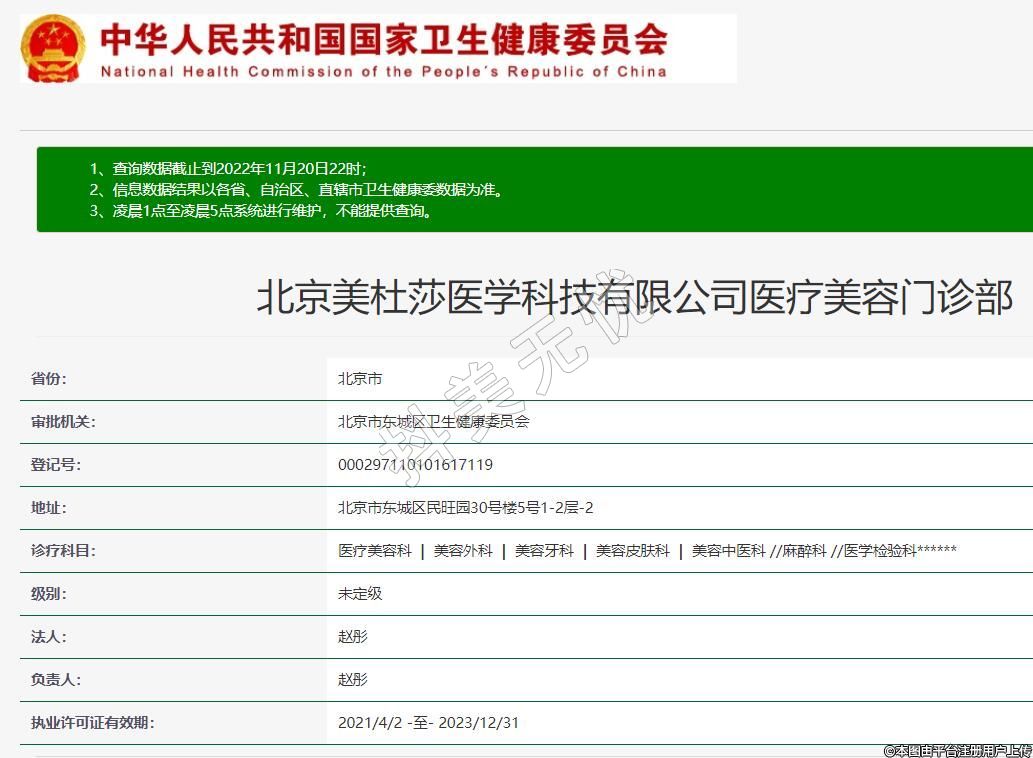Select the province value 北京市
Viewport: 1033px width, 758px height.
click(360, 379)
